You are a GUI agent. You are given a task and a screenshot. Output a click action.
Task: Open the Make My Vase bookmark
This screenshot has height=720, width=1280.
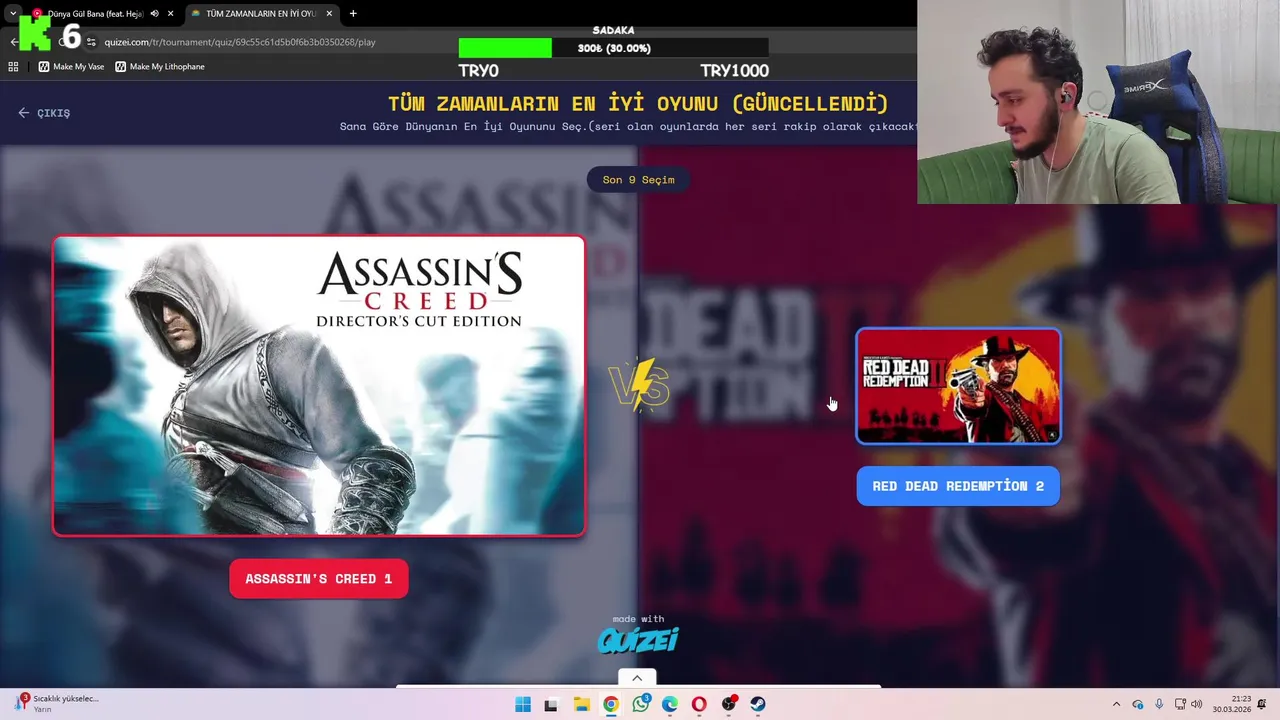point(71,67)
